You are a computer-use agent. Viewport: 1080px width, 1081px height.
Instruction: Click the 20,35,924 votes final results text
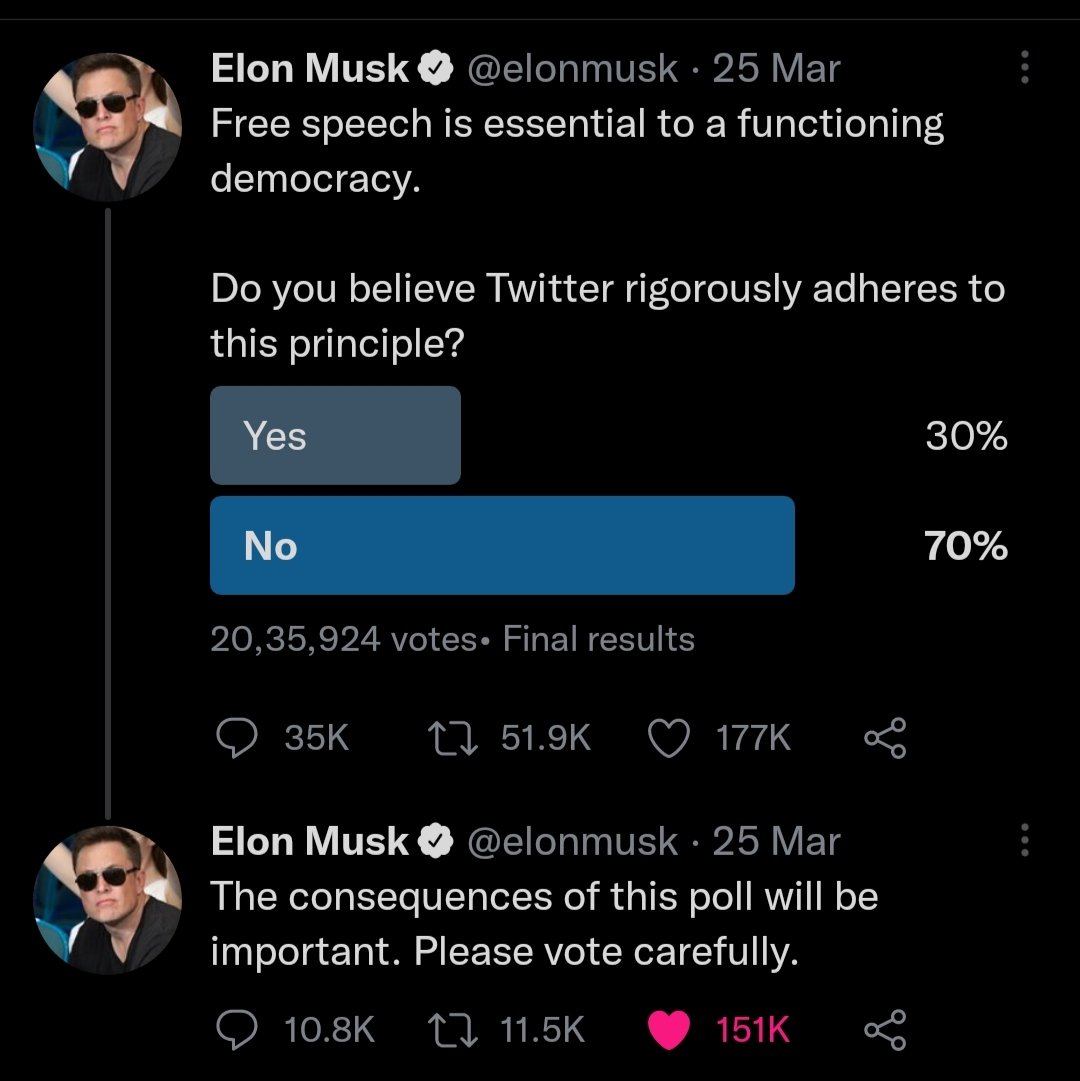[x=452, y=638]
